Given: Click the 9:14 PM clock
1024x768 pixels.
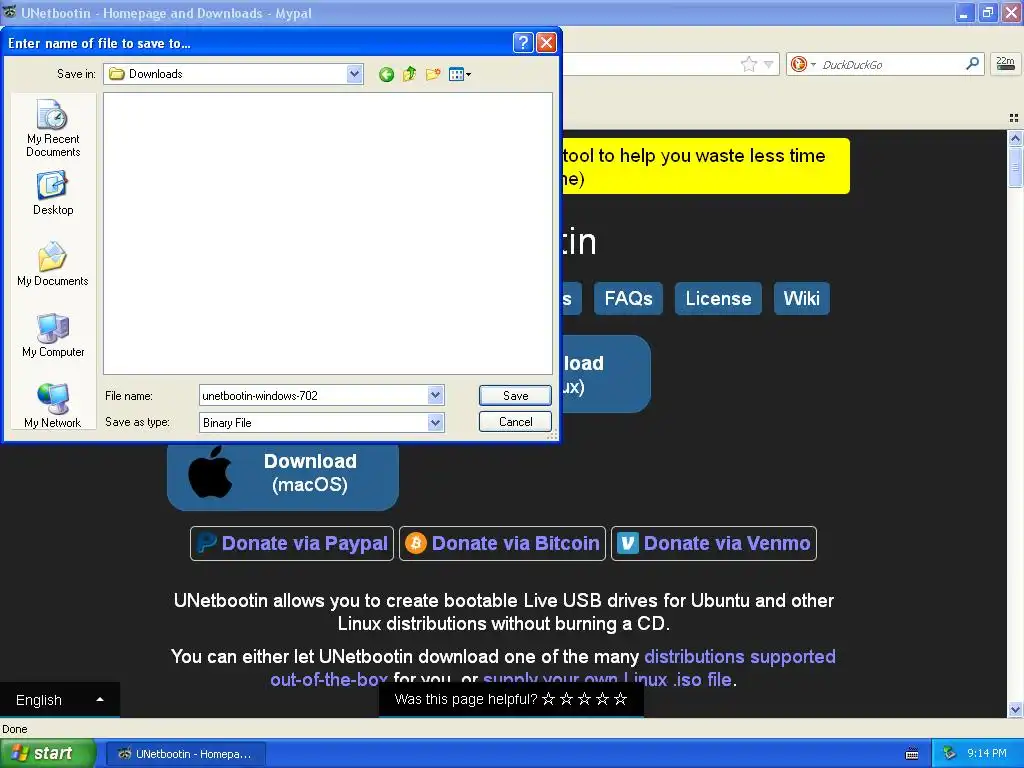Looking at the screenshot, I should point(987,754).
